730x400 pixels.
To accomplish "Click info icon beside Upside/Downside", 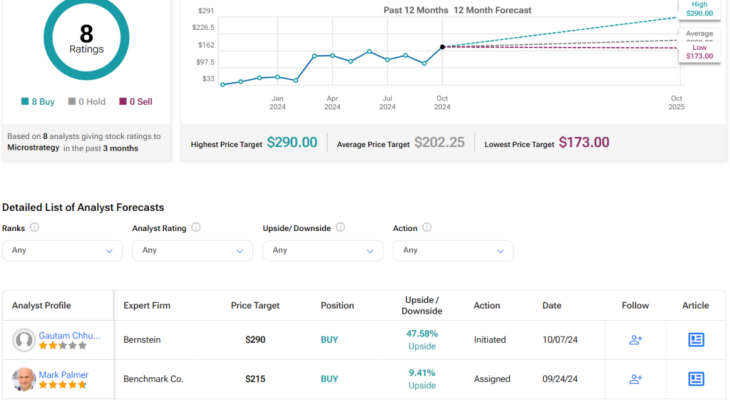I will point(340,227).
